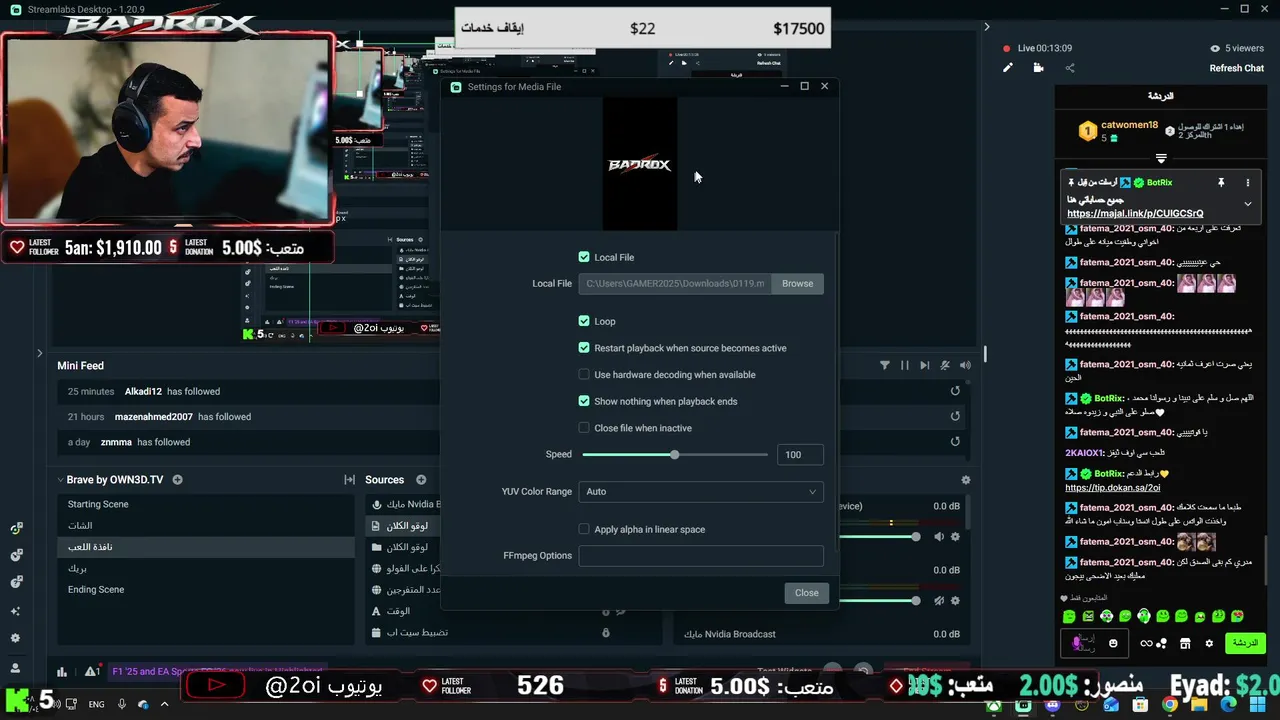Select the نافذة اللعب scene
The image size is (1280, 720).
(206, 547)
